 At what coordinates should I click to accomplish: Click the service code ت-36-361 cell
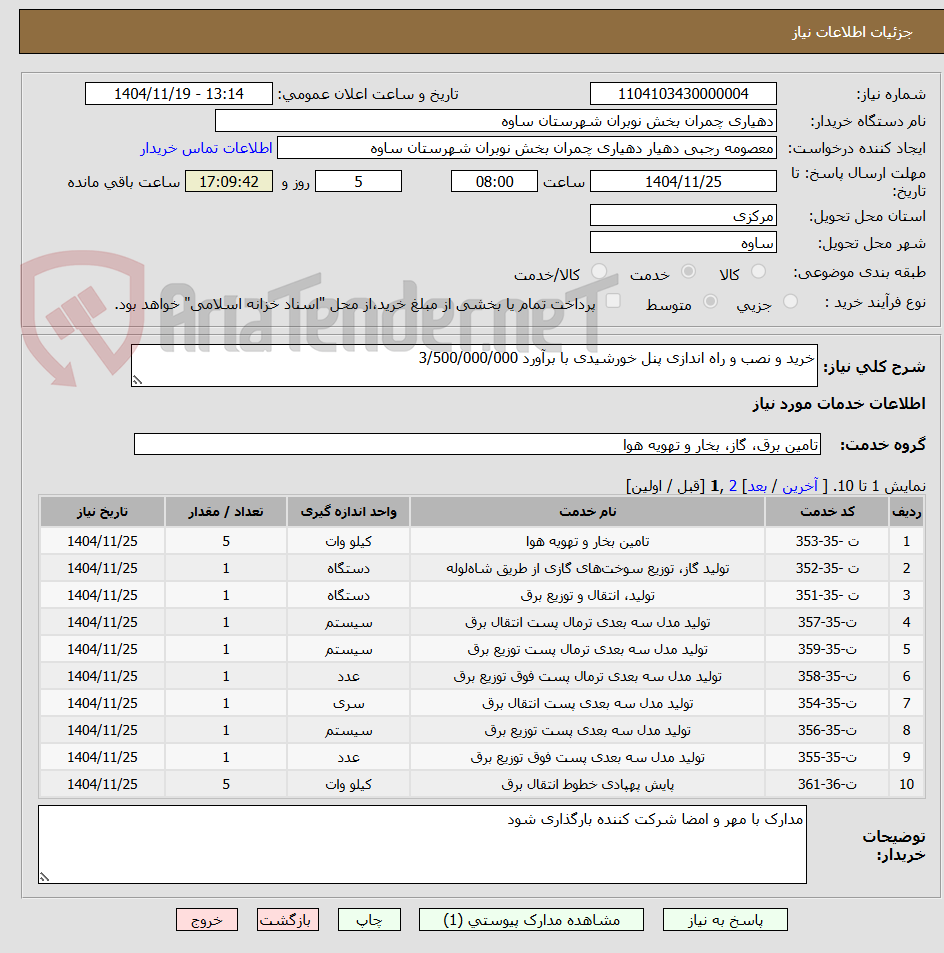coord(827,784)
